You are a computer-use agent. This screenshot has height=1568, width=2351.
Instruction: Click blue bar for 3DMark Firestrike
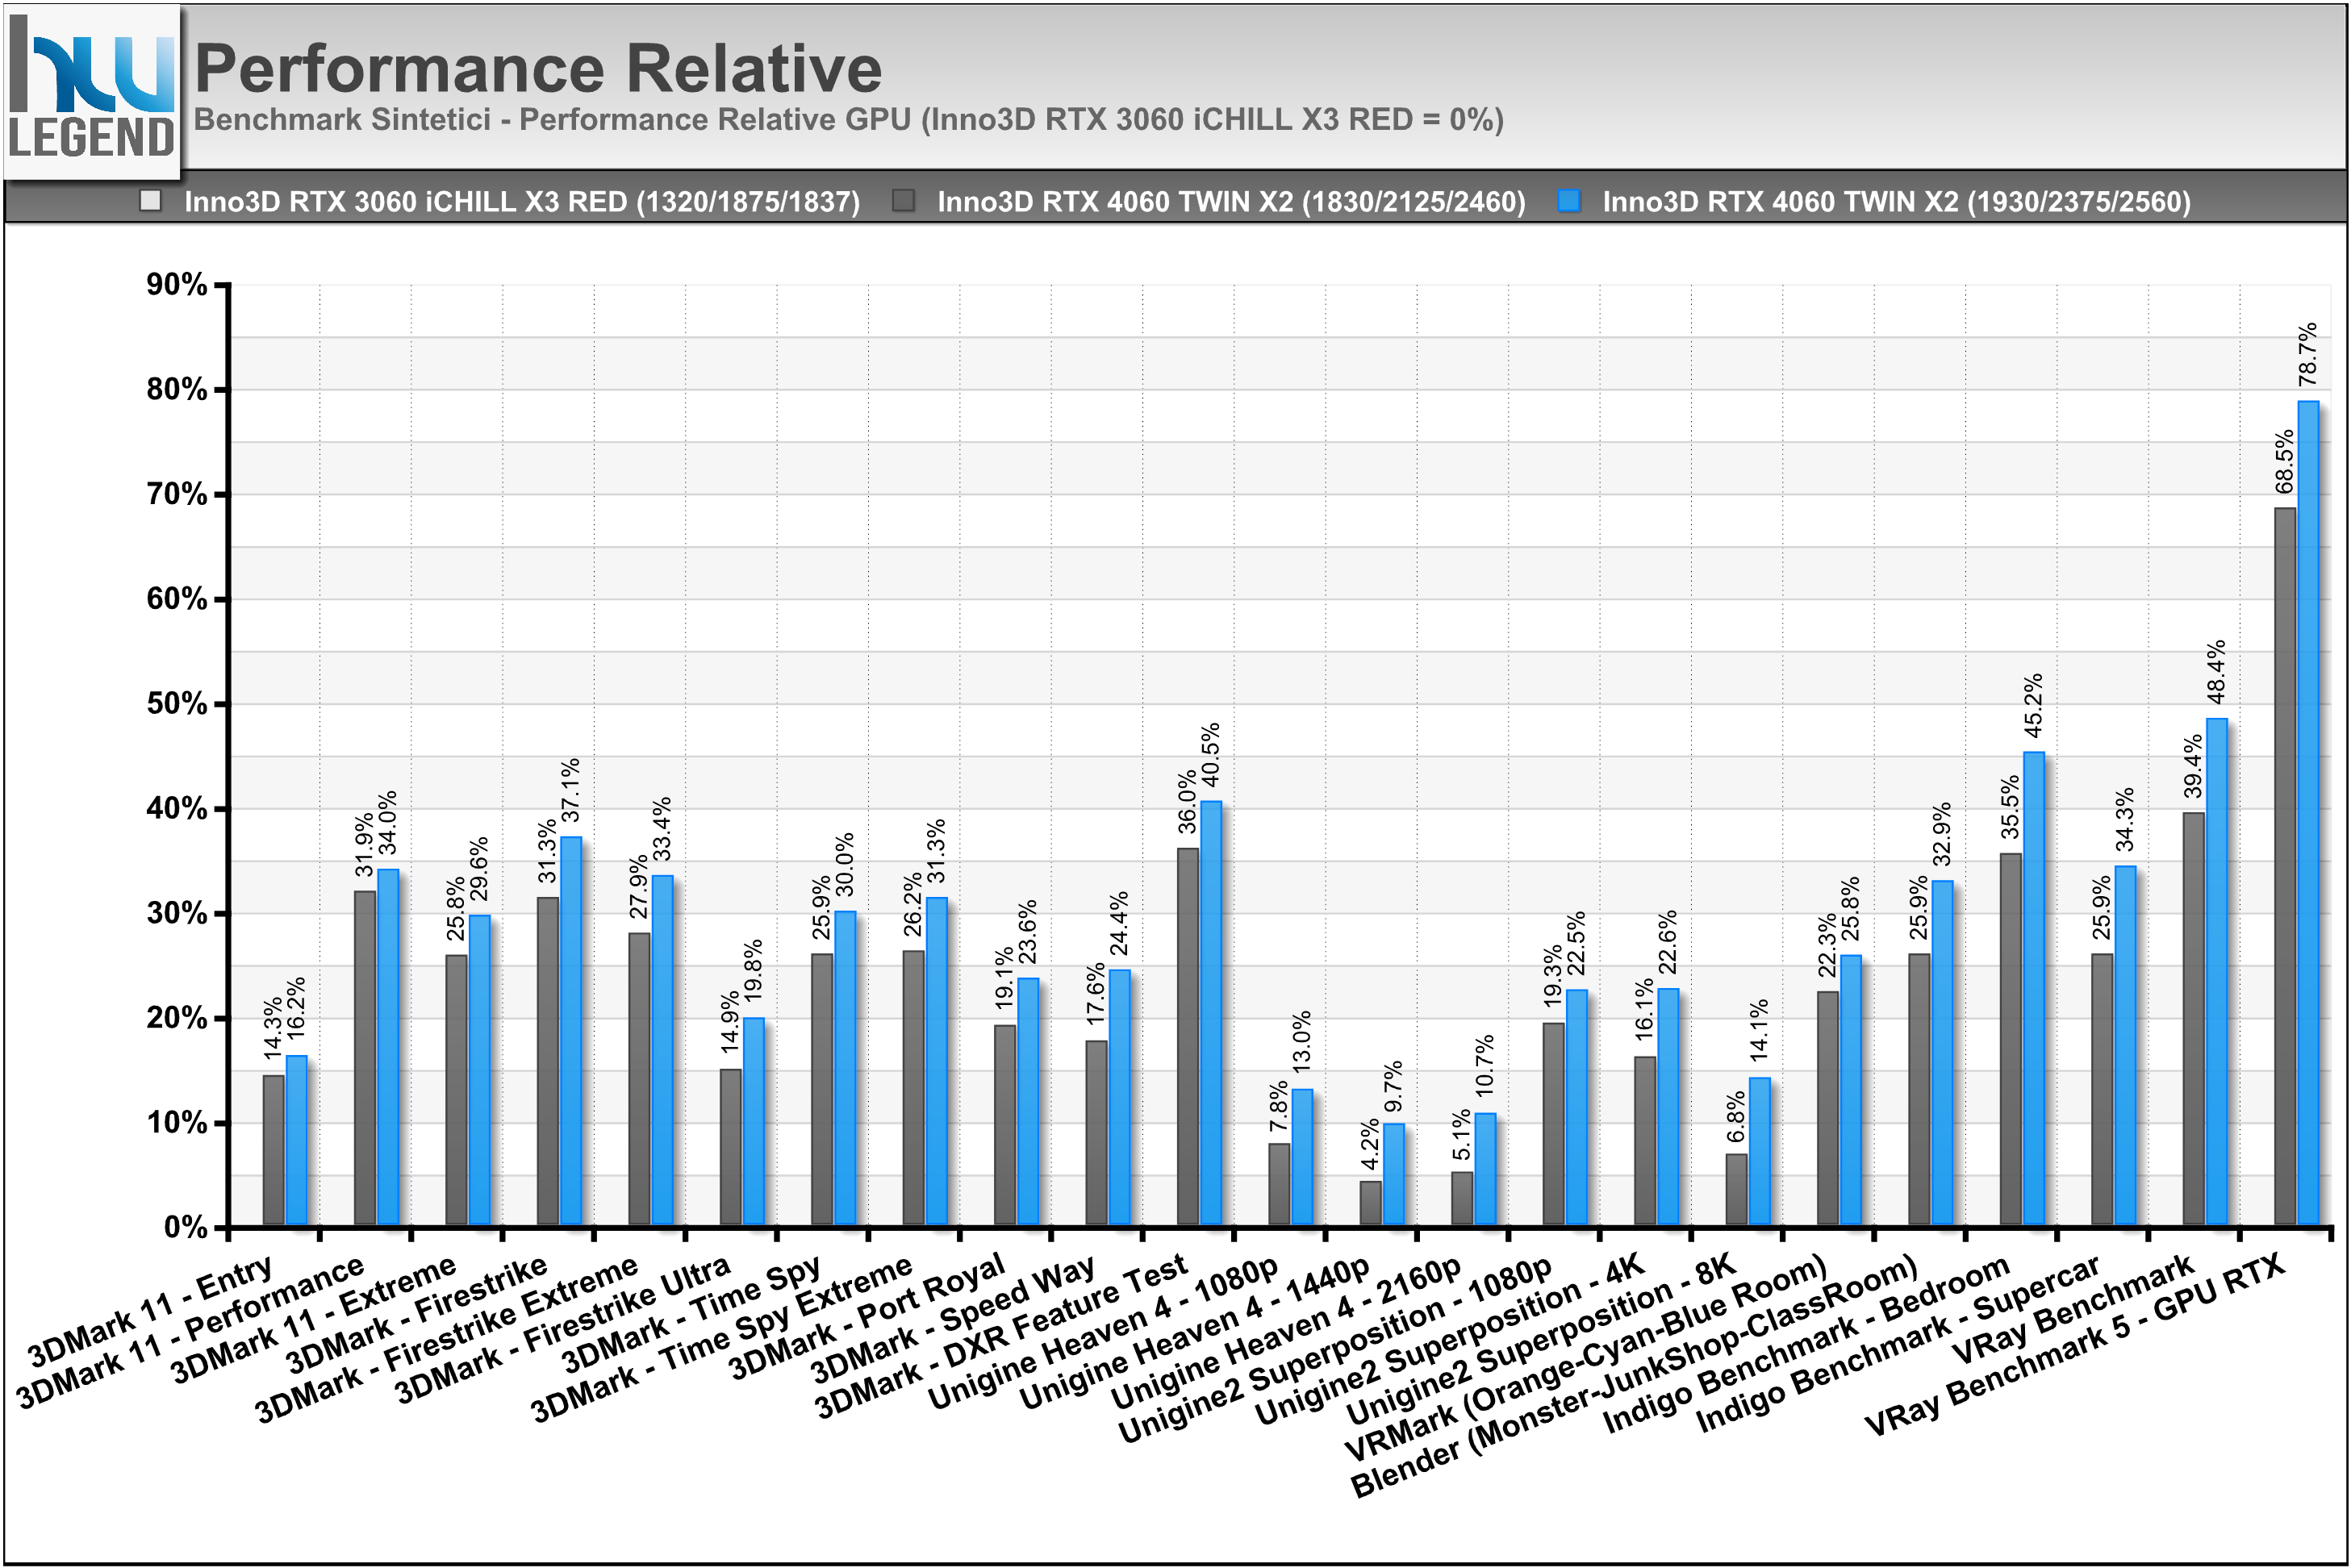tap(571, 1031)
